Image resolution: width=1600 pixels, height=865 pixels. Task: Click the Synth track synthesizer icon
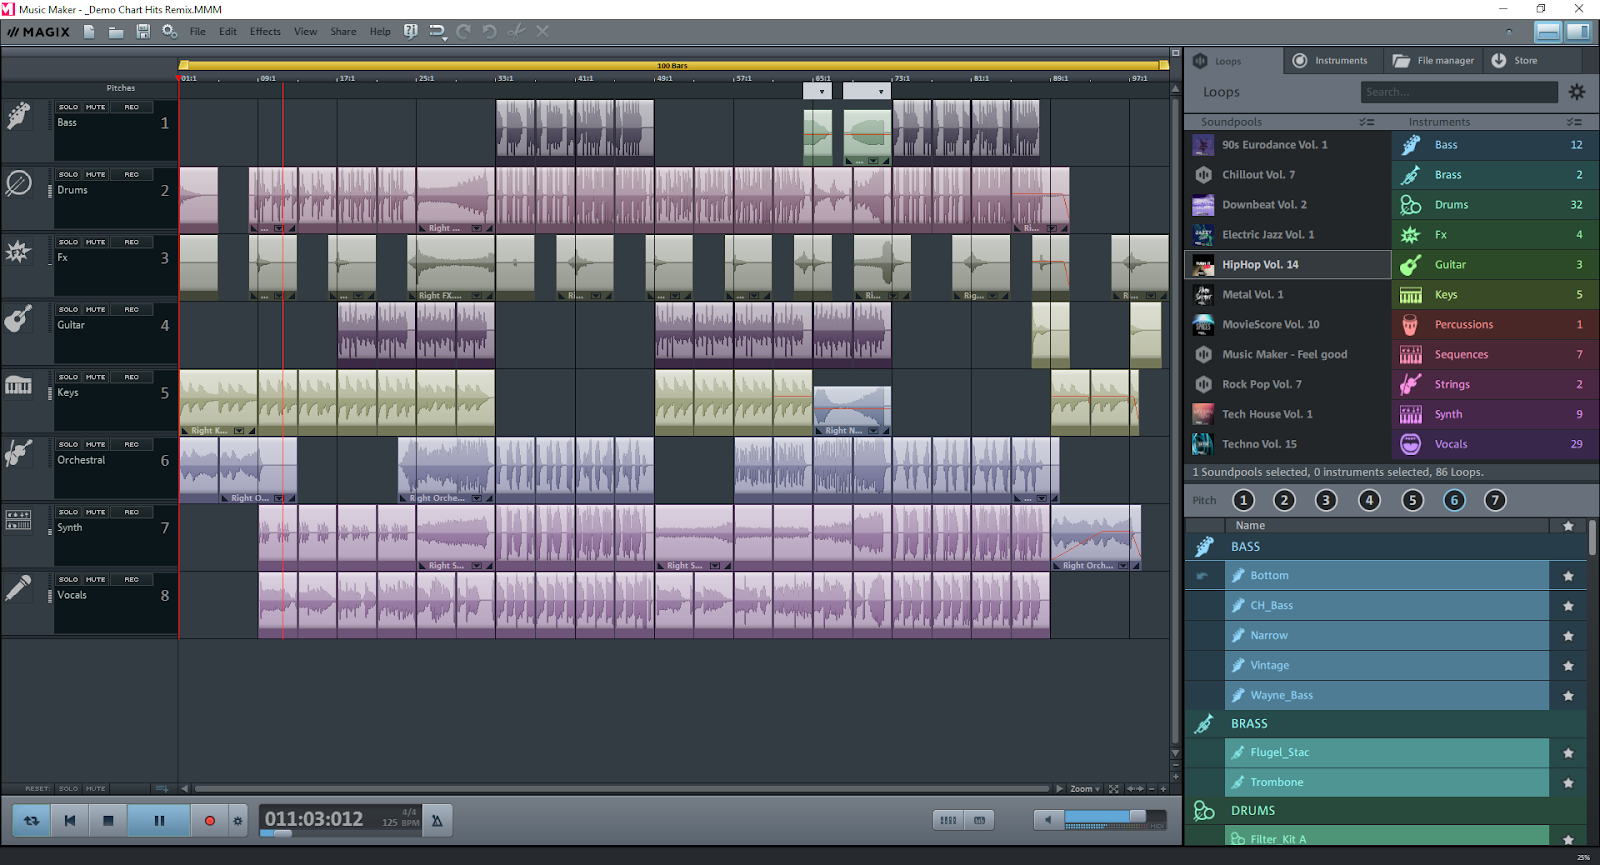coord(18,520)
